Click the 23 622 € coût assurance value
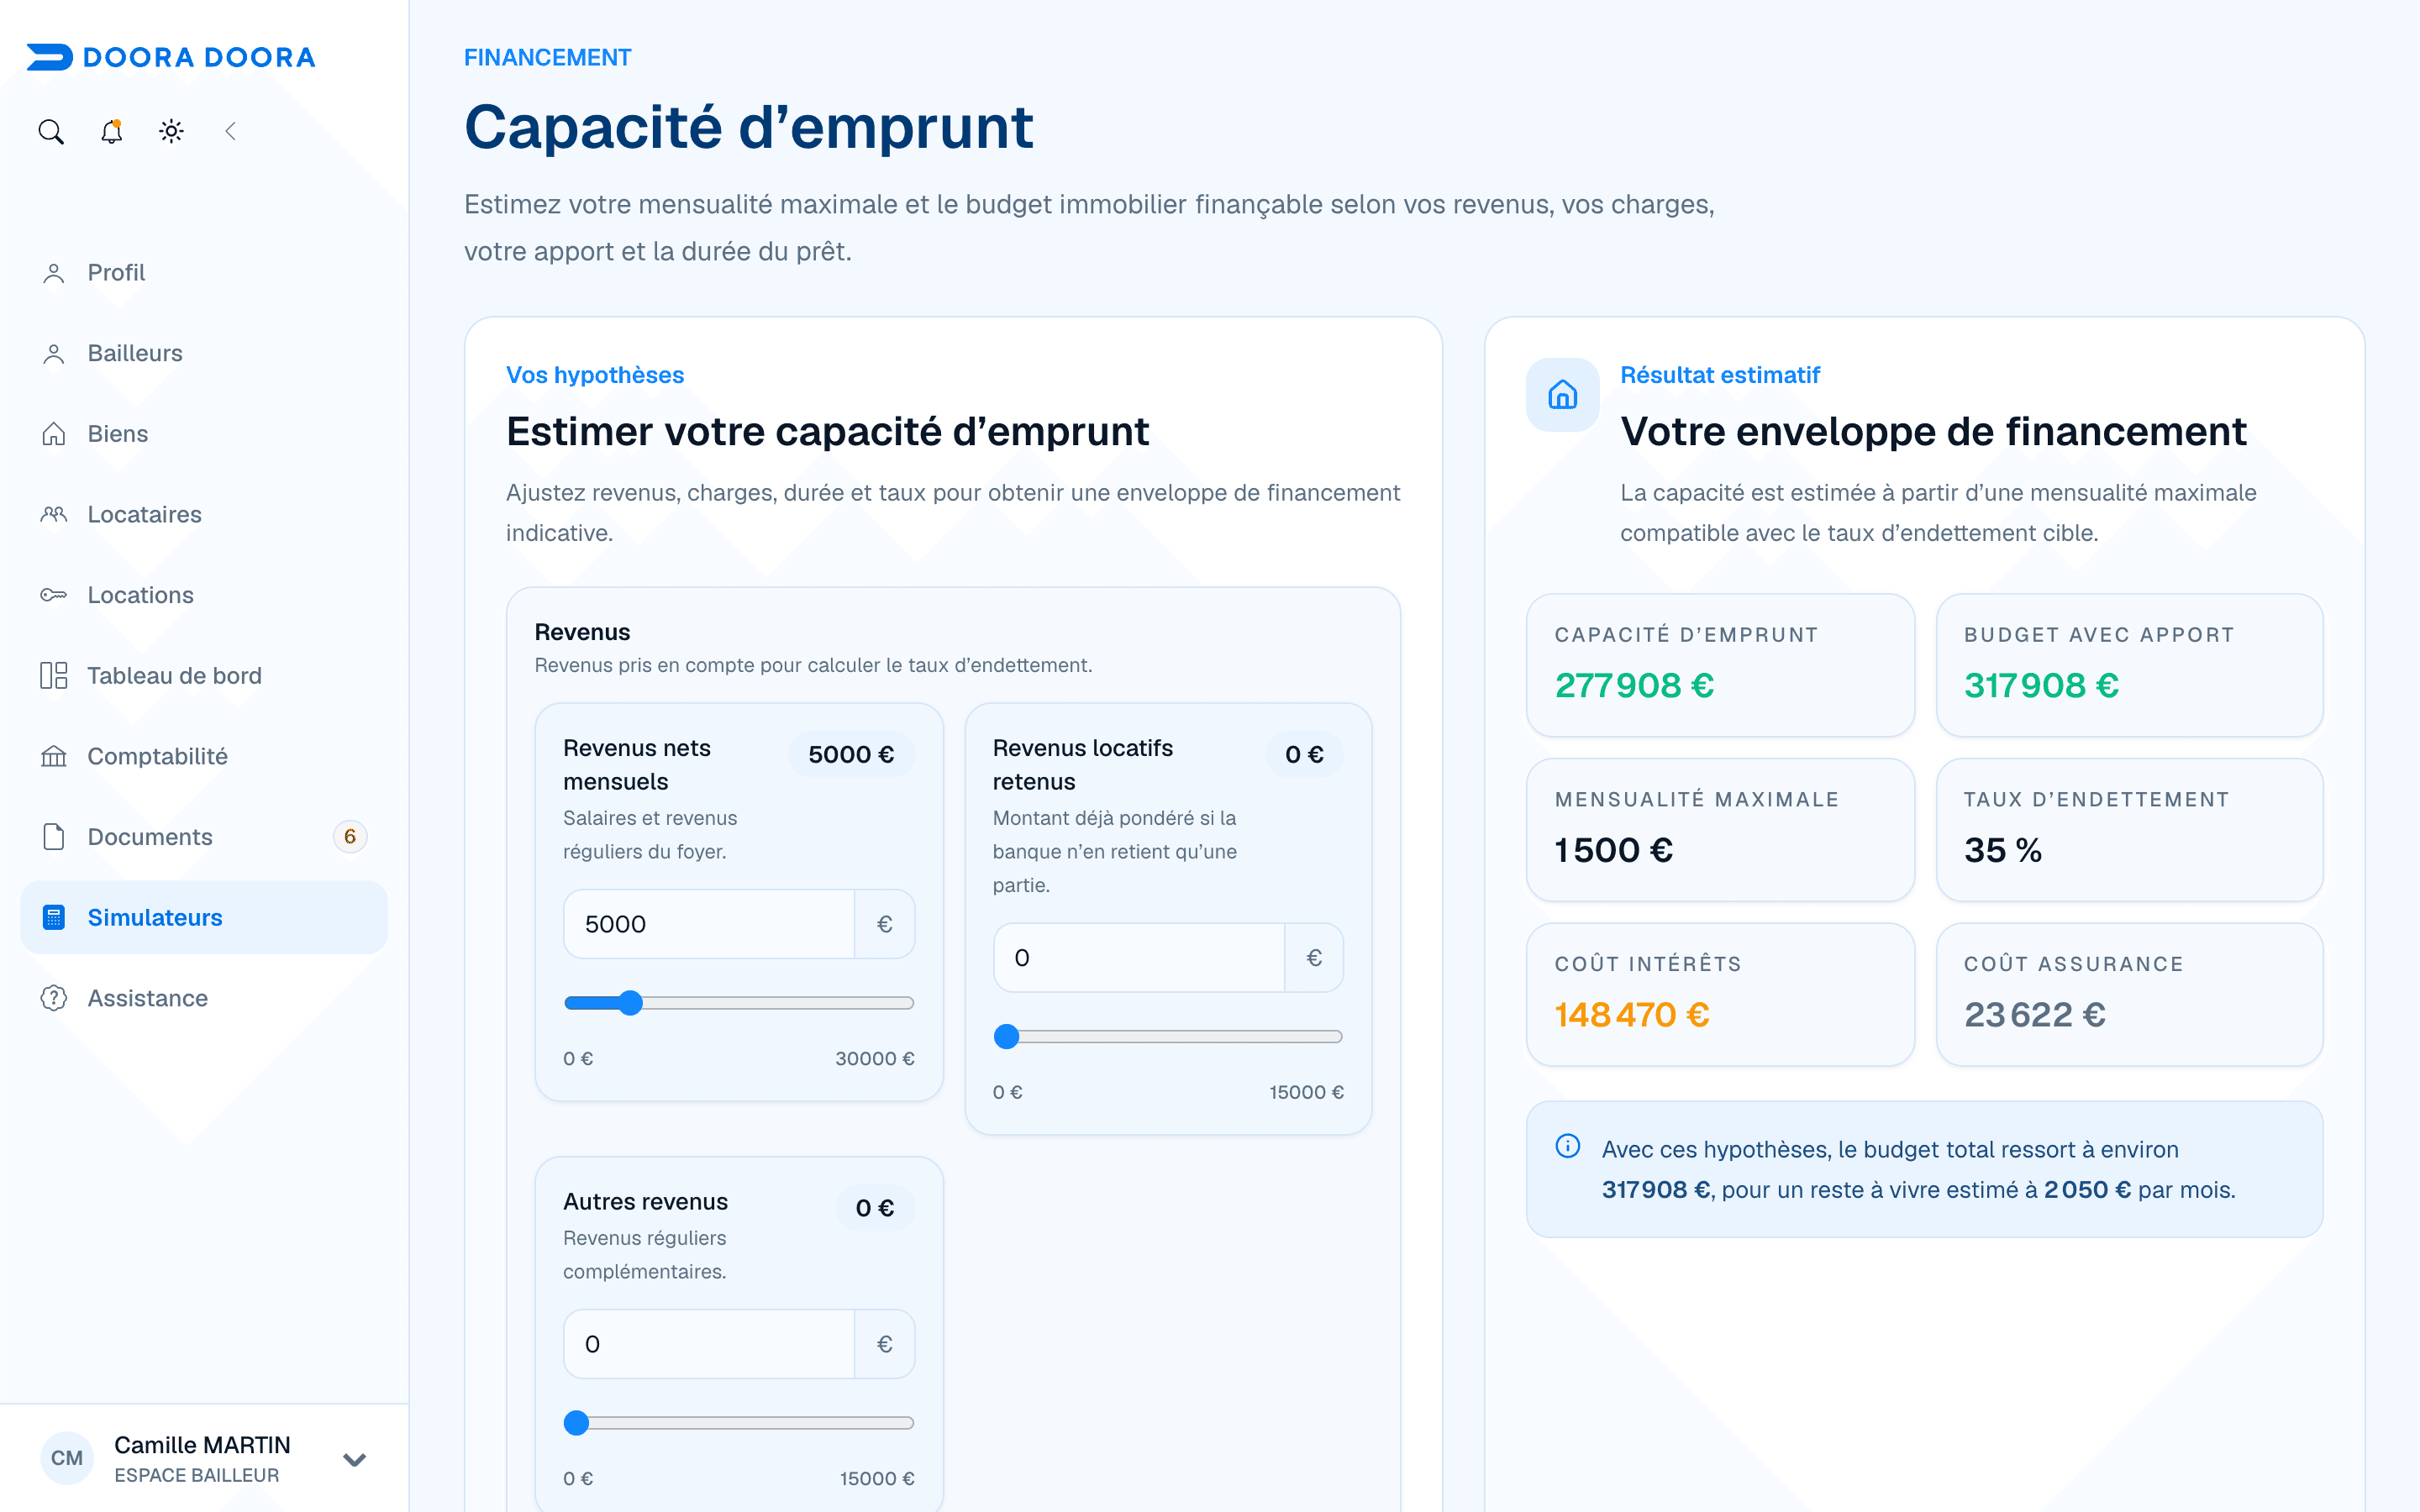The image size is (2420, 1512). click(2035, 1015)
